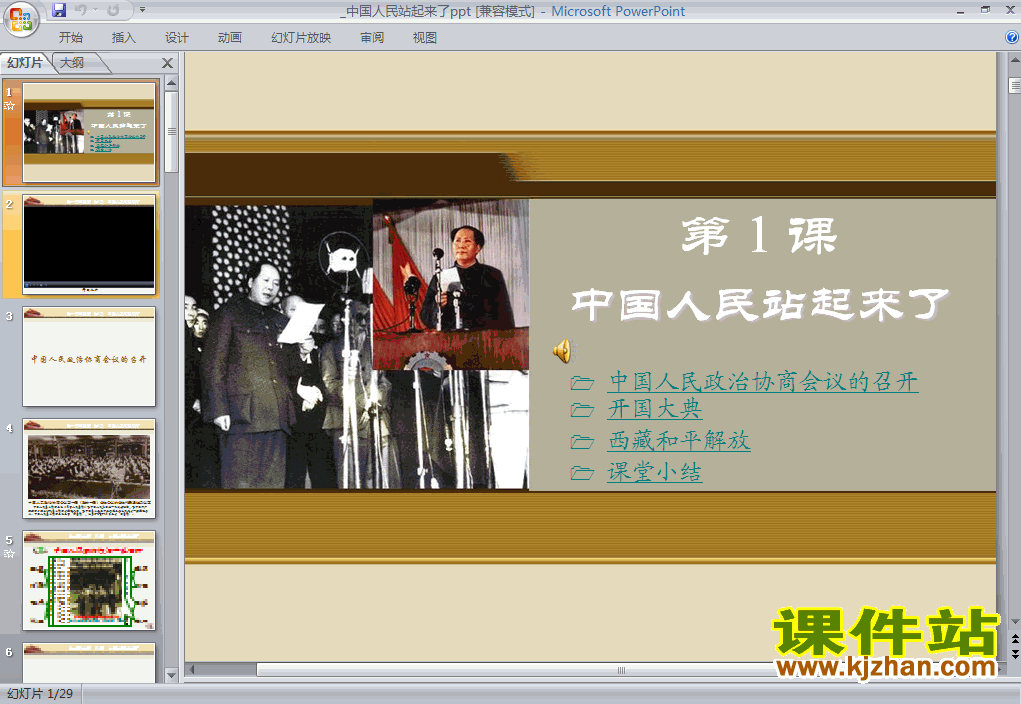Switch to the 设计 ribbon tab

176,38
